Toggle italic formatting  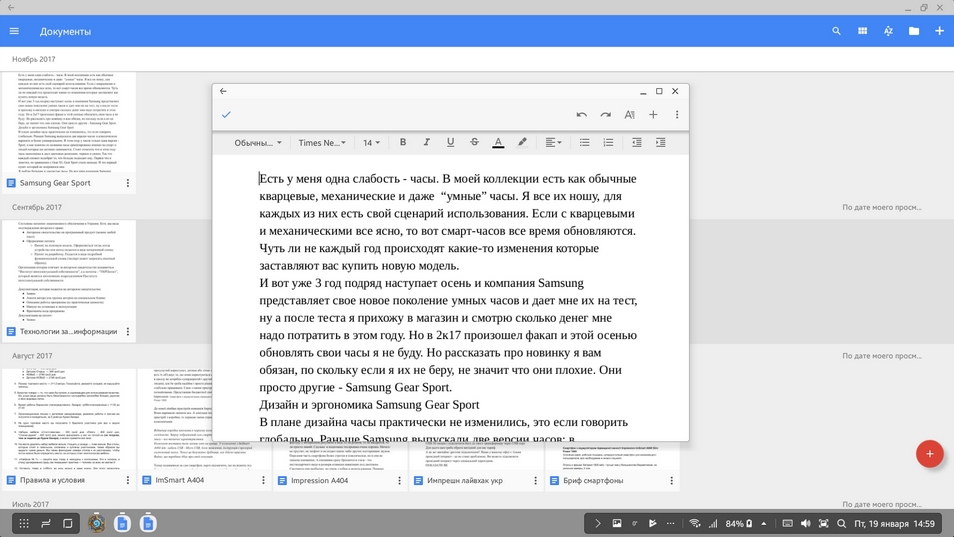pyautogui.click(x=427, y=142)
